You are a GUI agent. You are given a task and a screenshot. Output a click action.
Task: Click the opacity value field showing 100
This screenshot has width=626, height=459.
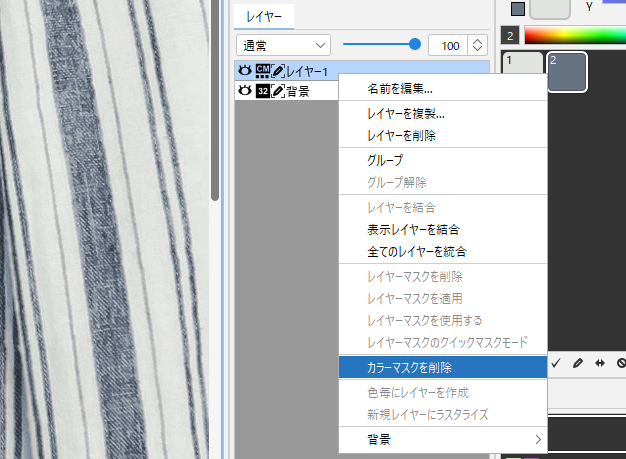pos(449,45)
